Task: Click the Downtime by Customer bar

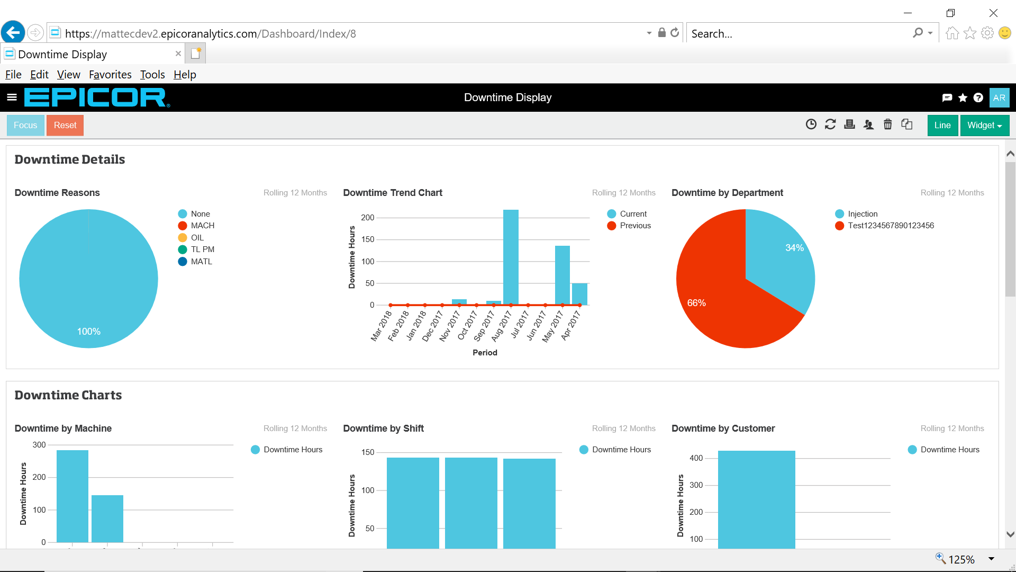Action: (x=756, y=499)
